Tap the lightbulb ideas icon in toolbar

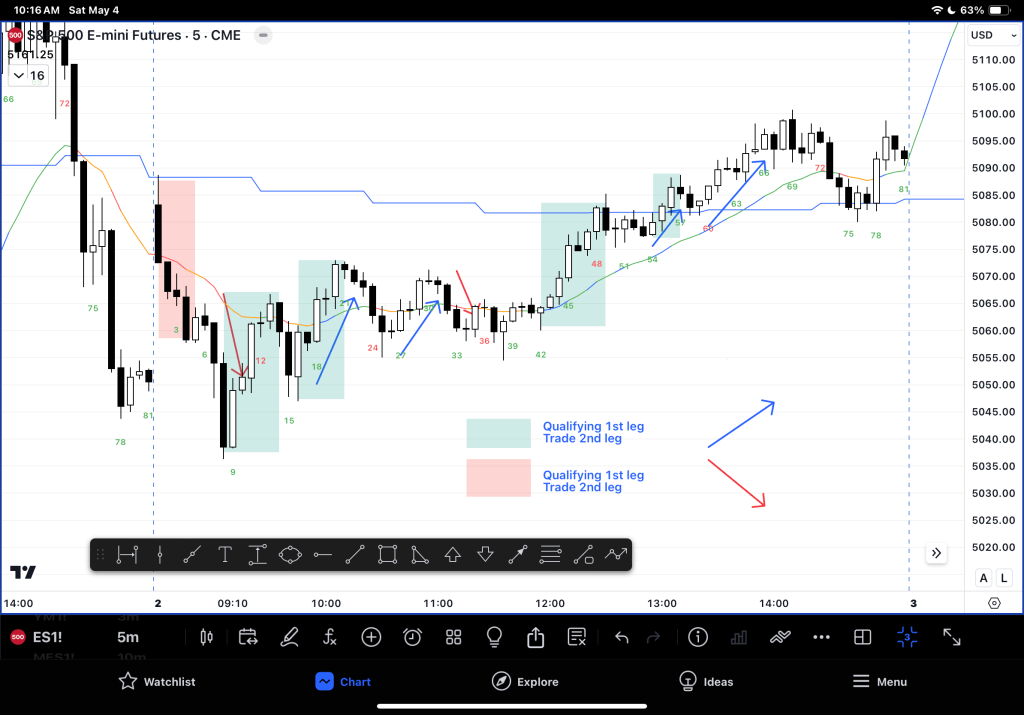(x=494, y=637)
